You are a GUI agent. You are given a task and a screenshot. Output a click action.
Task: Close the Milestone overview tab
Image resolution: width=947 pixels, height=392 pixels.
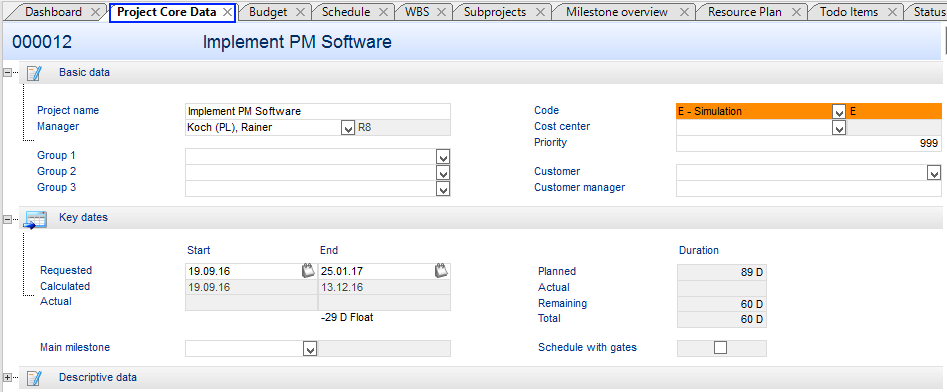pyautogui.click(x=684, y=12)
